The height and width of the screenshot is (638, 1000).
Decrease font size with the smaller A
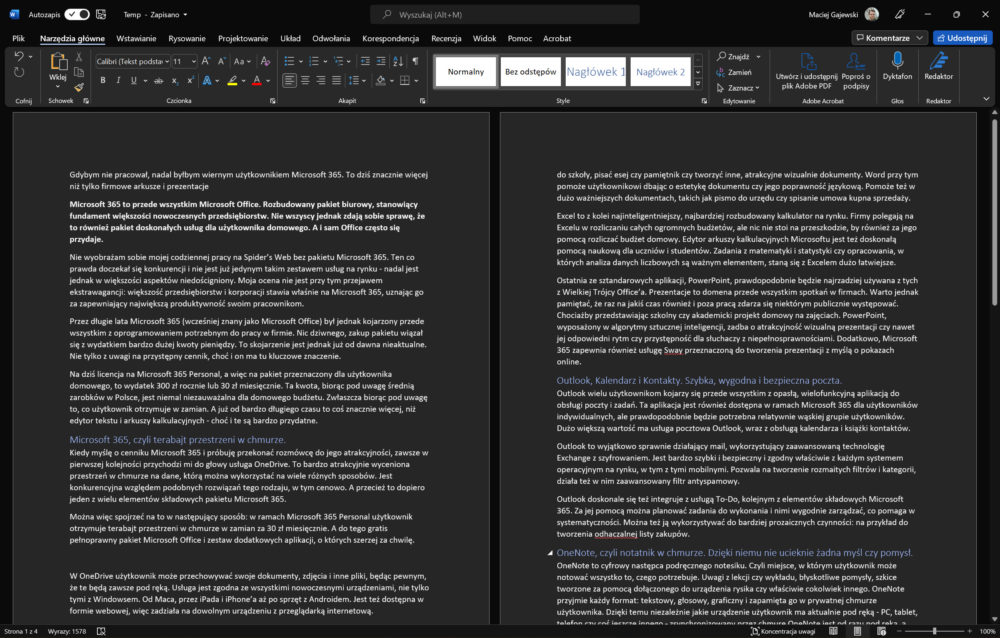pyautogui.click(x=221, y=61)
